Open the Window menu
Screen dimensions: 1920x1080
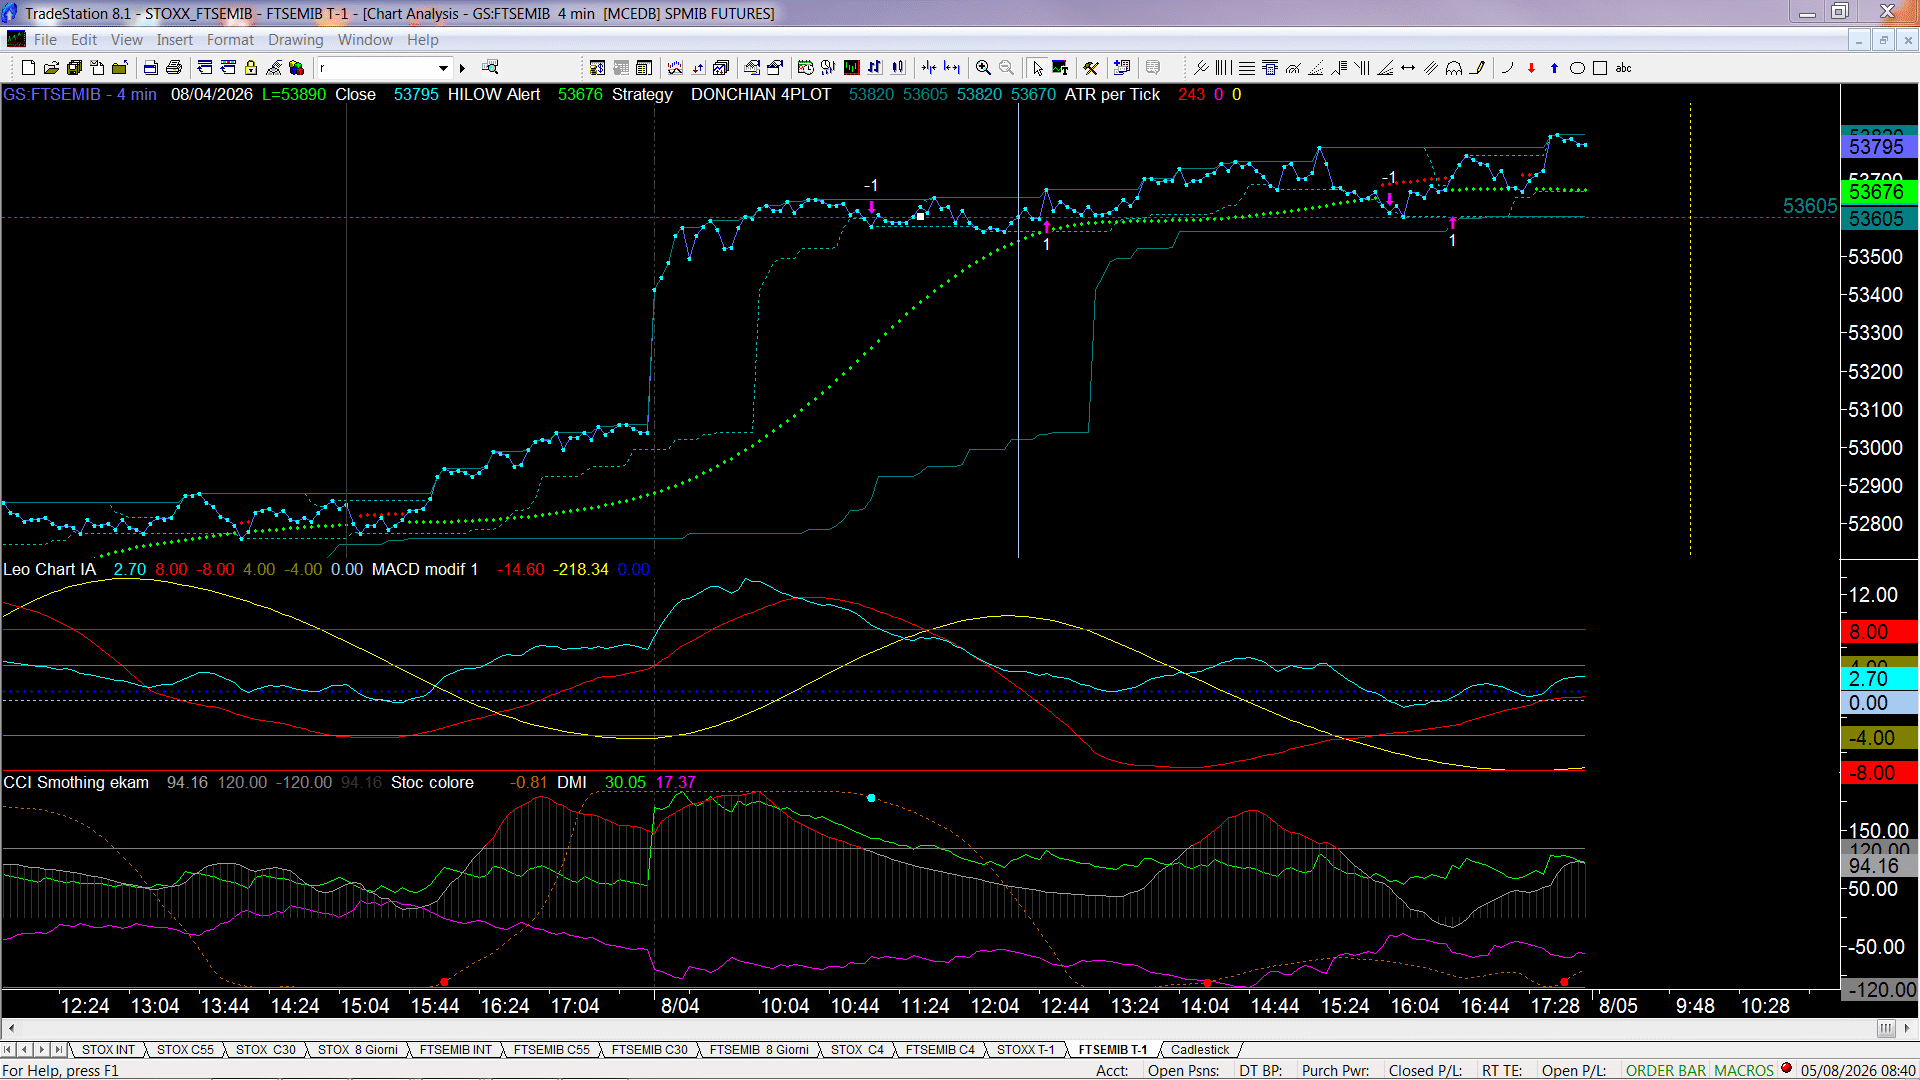tap(365, 40)
